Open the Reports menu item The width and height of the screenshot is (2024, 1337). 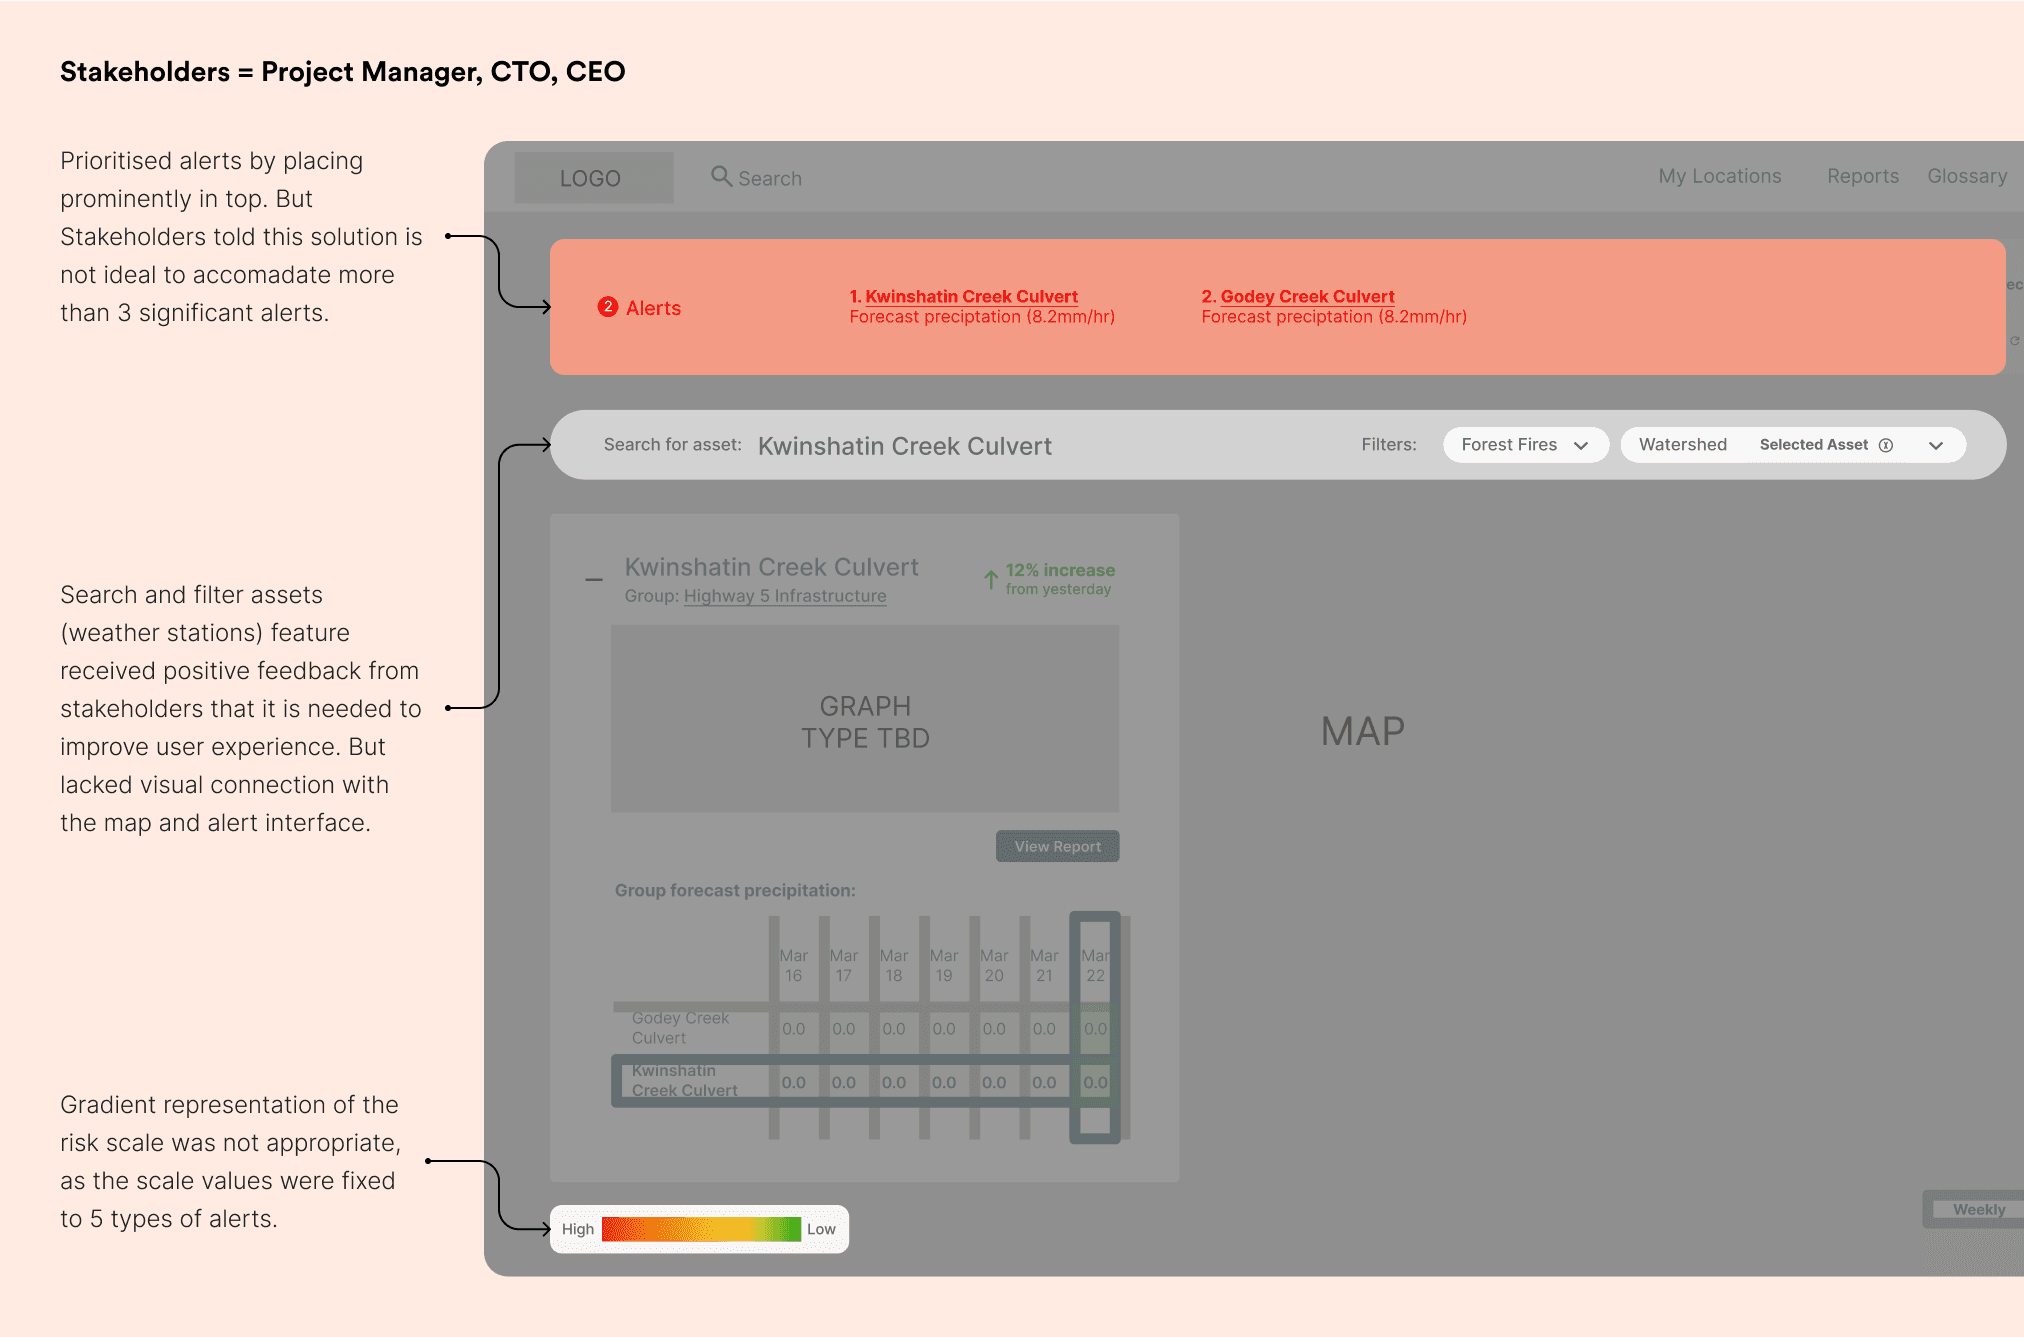[1862, 176]
